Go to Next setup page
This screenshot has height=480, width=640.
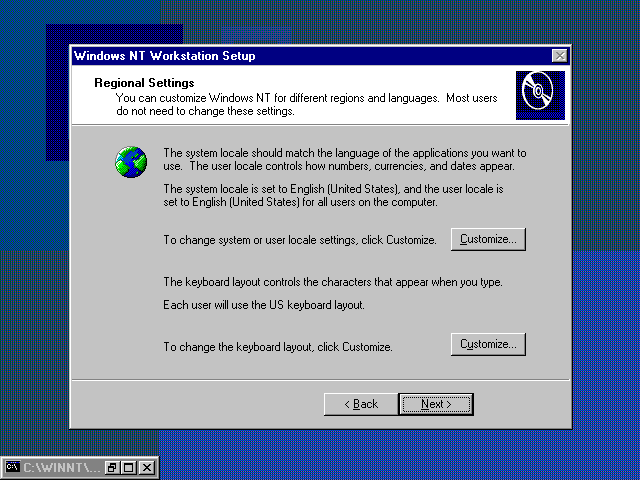click(x=436, y=404)
